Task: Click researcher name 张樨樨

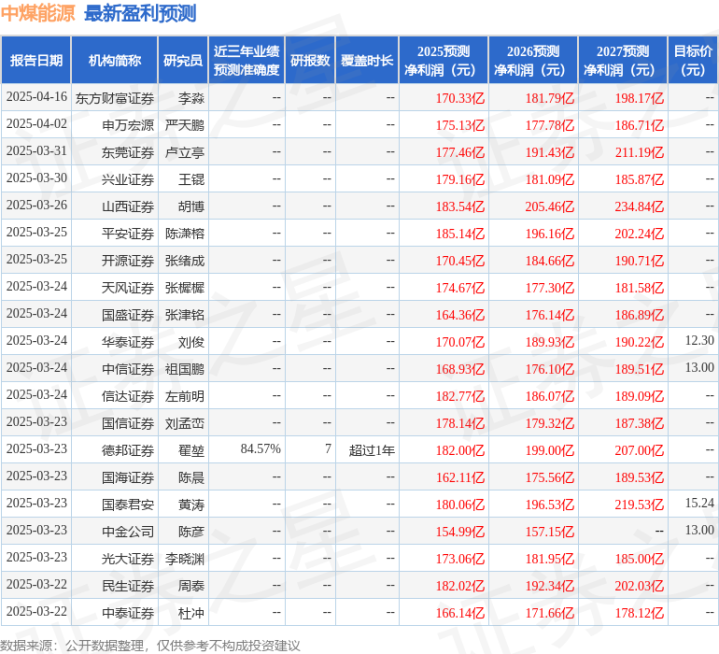Action: coord(185,288)
